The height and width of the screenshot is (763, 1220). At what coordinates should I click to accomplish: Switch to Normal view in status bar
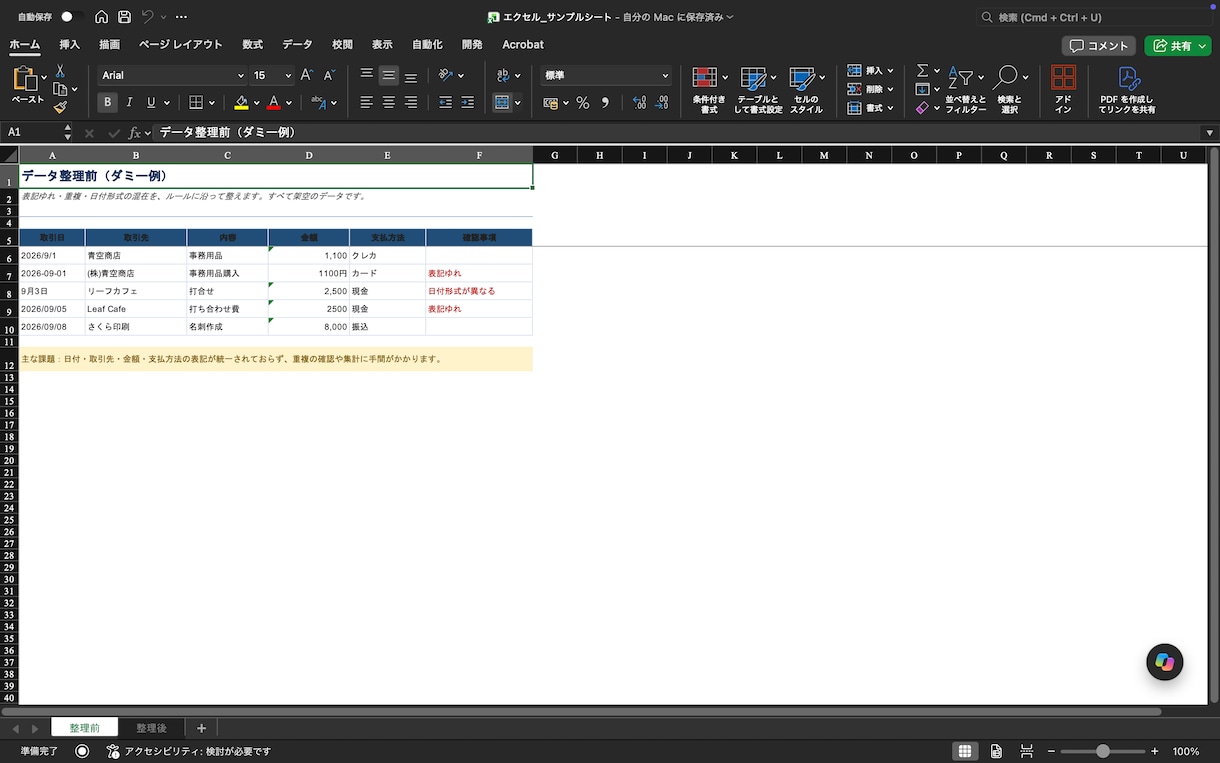point(965,751)
